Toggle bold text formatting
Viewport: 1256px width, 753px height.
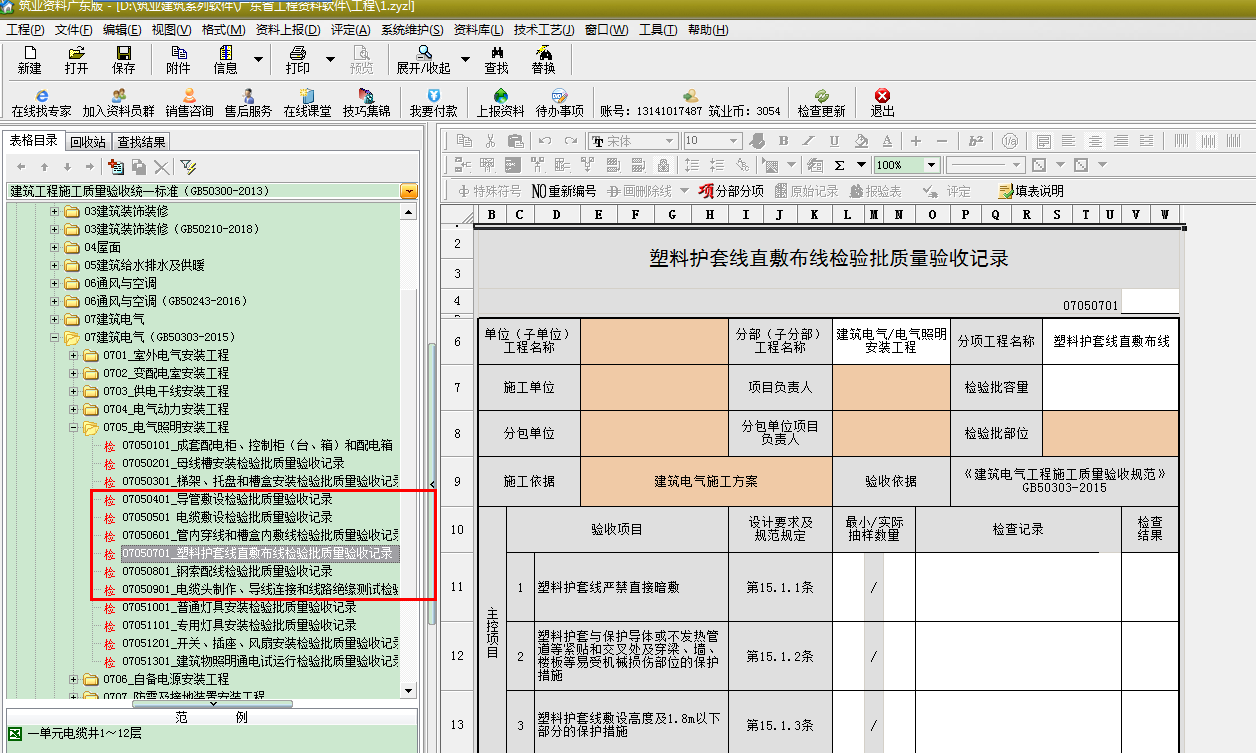(783, 141)
